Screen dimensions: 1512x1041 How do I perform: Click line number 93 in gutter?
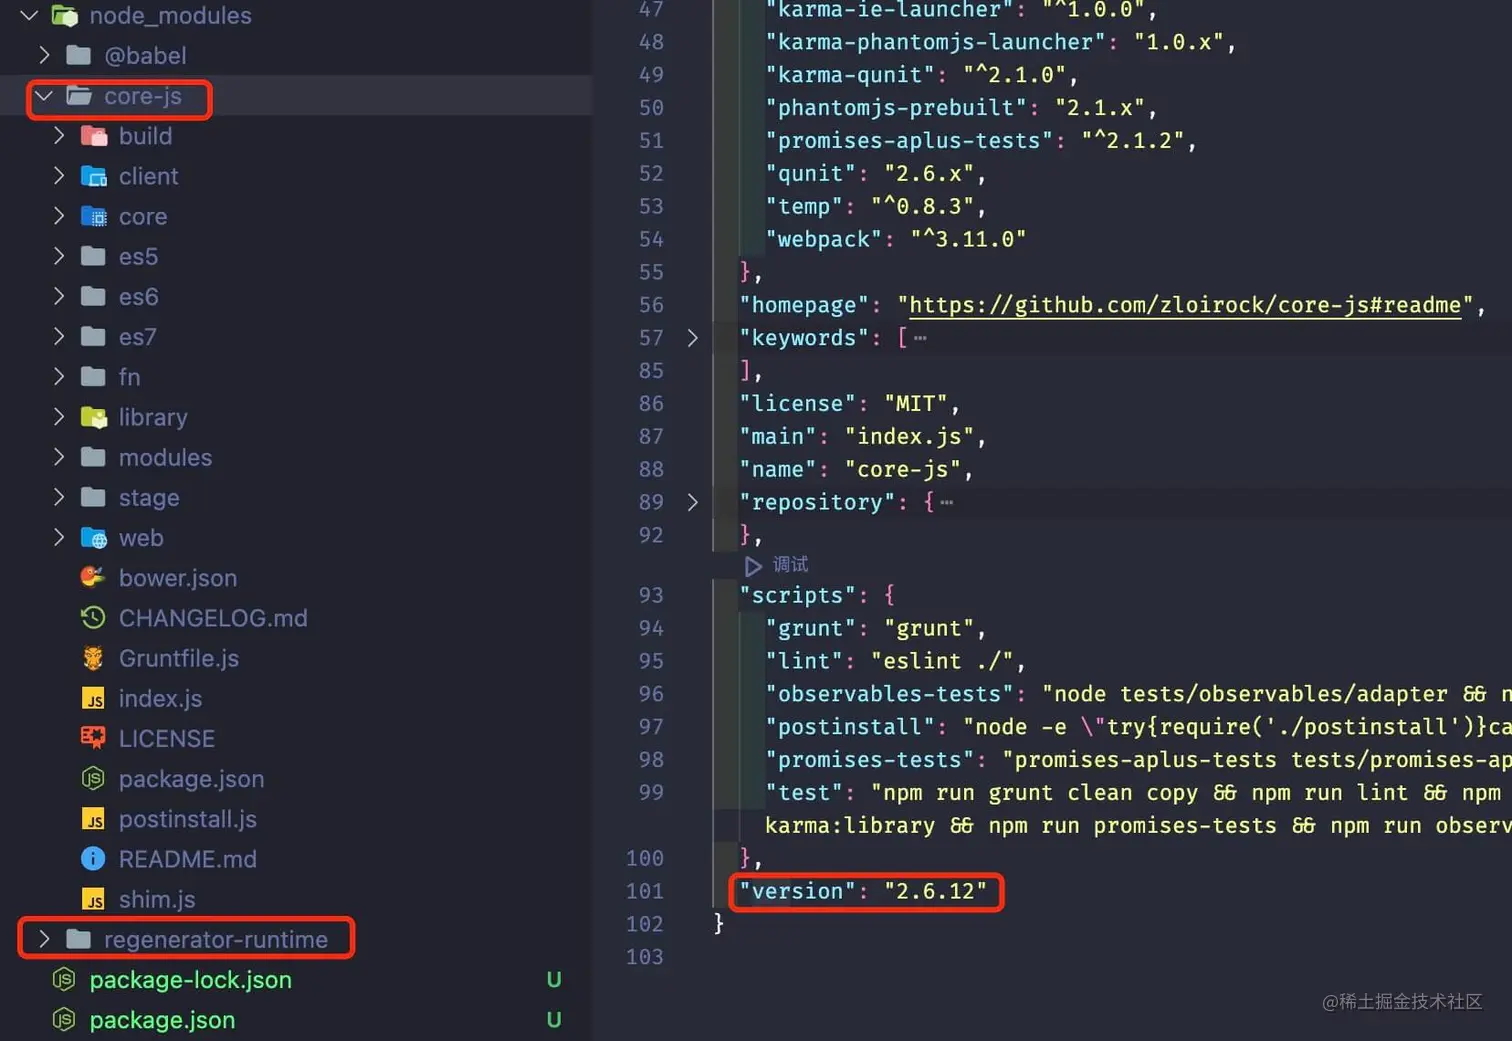coord(651,595)
